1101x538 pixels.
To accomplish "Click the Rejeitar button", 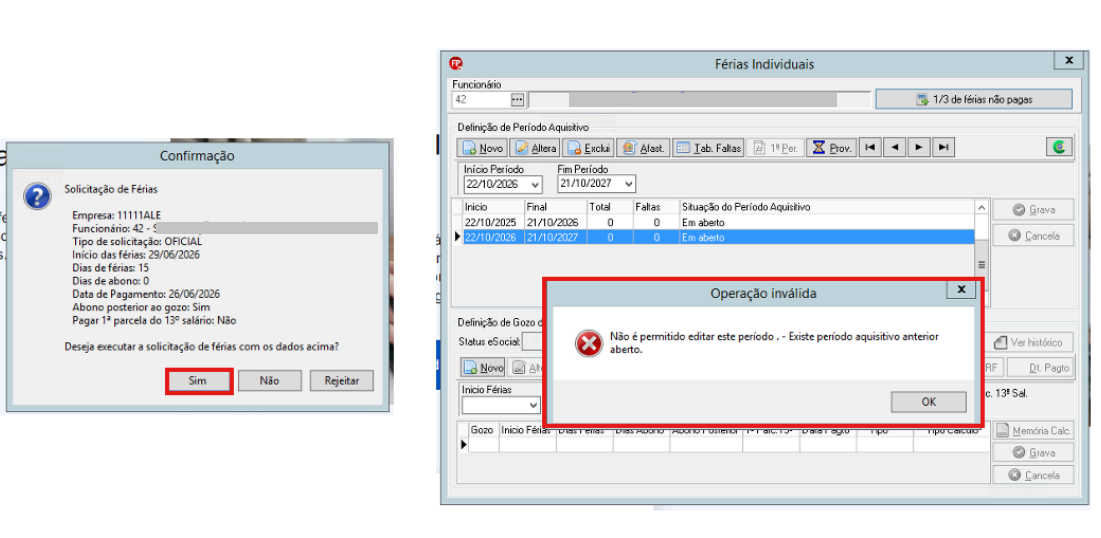I will click(x=342, y=381).
